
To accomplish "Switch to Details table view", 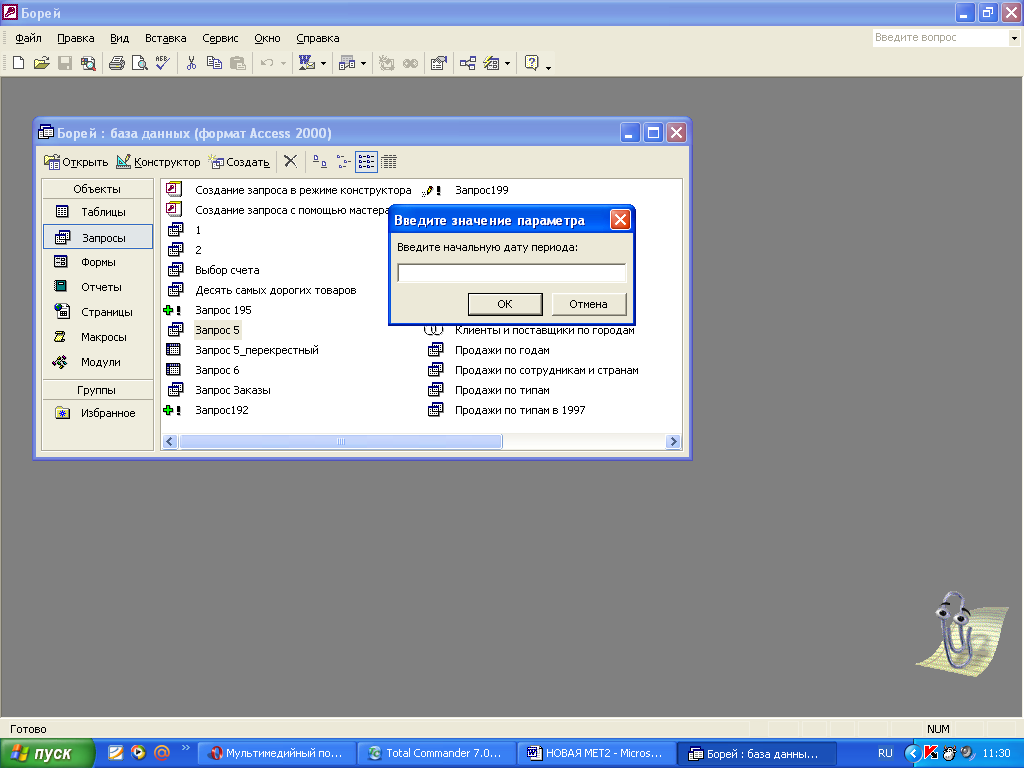I will tap(389, 161).
